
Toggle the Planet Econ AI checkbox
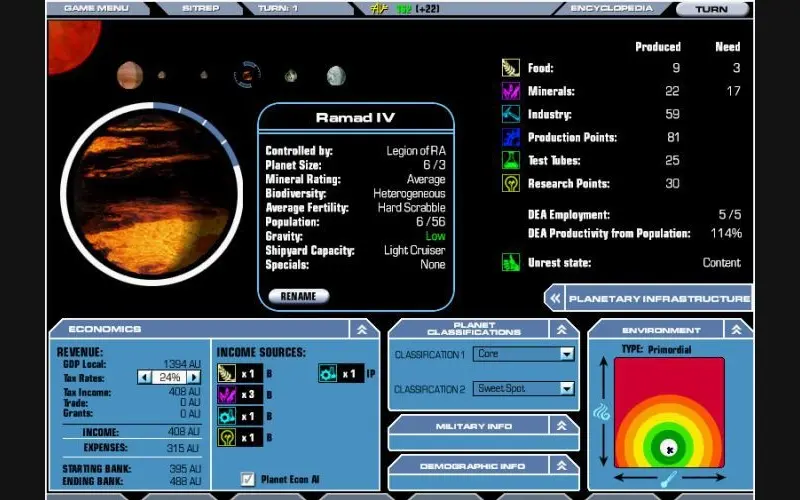tap(248, 479)
